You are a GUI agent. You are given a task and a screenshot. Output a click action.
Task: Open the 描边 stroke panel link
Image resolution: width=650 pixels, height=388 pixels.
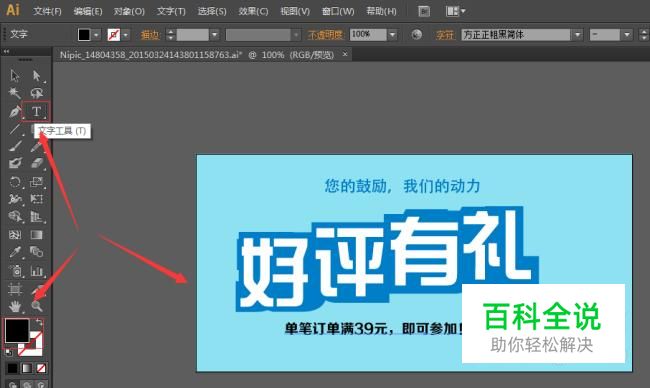point(150,35)
